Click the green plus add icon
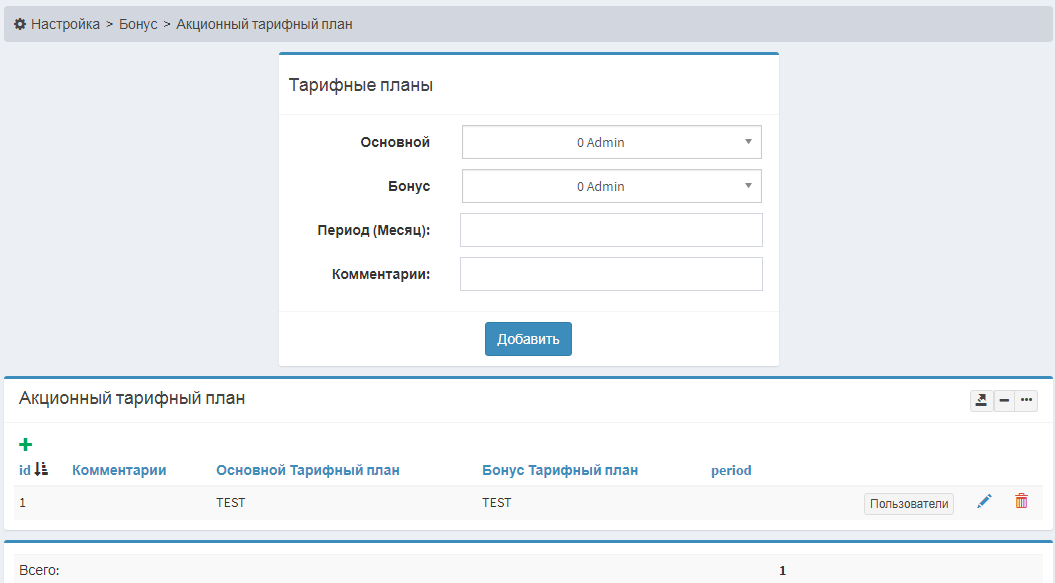The height and width of the screenshot is (583, 1055). coord(26,445)
